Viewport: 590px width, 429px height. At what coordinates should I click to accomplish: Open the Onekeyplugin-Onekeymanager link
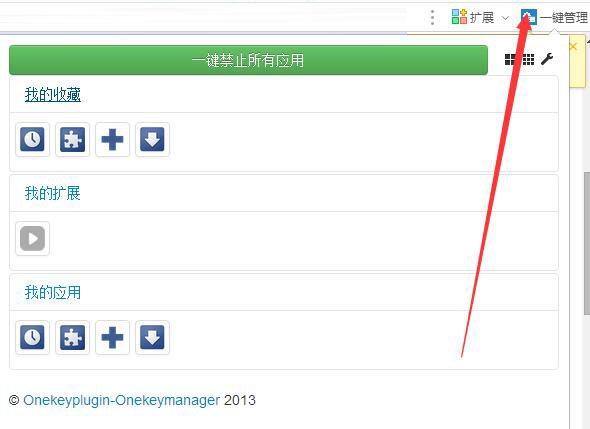[122, 400]
